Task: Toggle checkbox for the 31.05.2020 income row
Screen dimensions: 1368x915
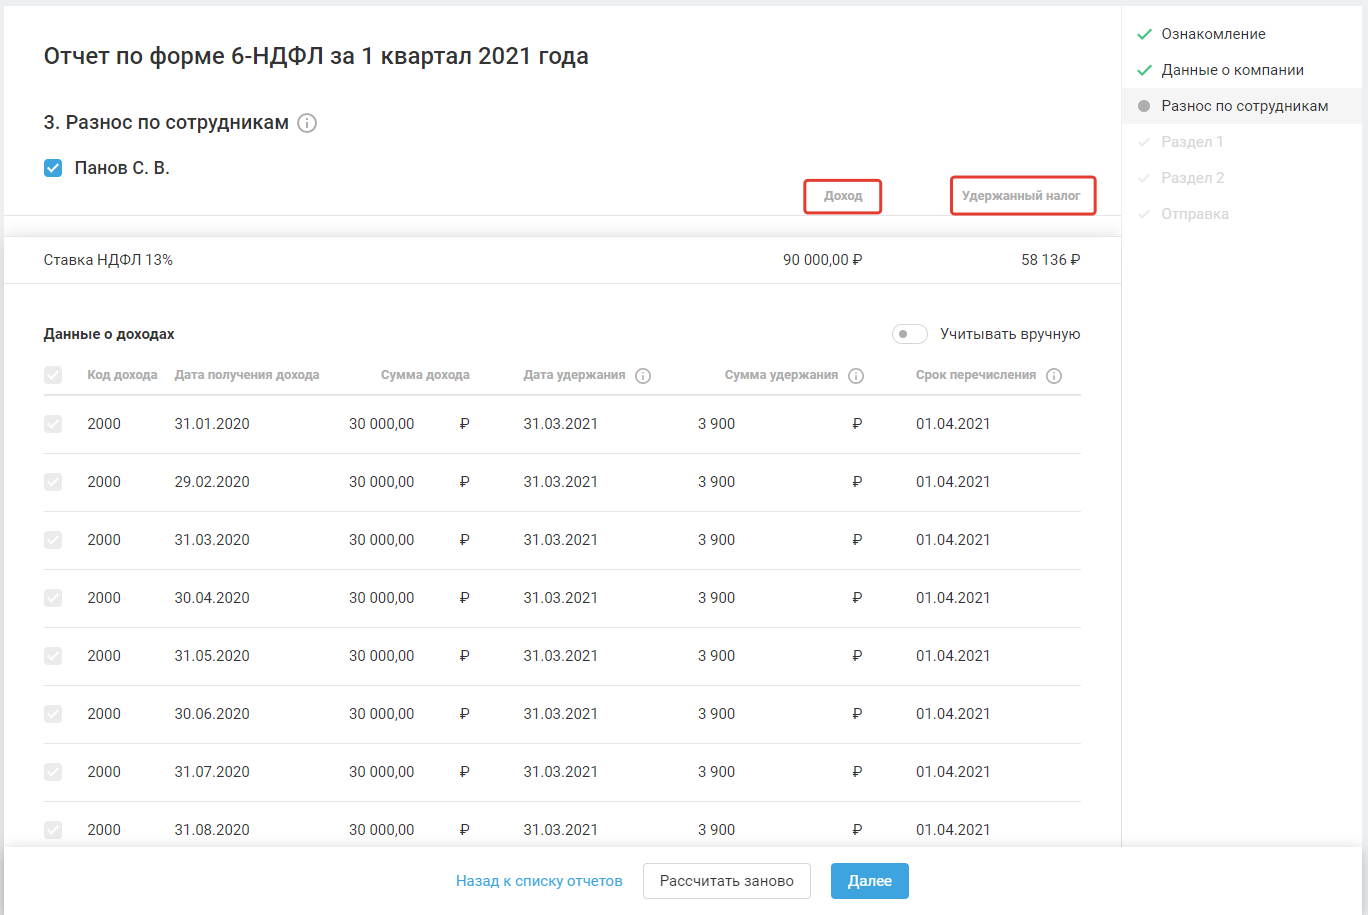Action: click(x=53, y=656)
